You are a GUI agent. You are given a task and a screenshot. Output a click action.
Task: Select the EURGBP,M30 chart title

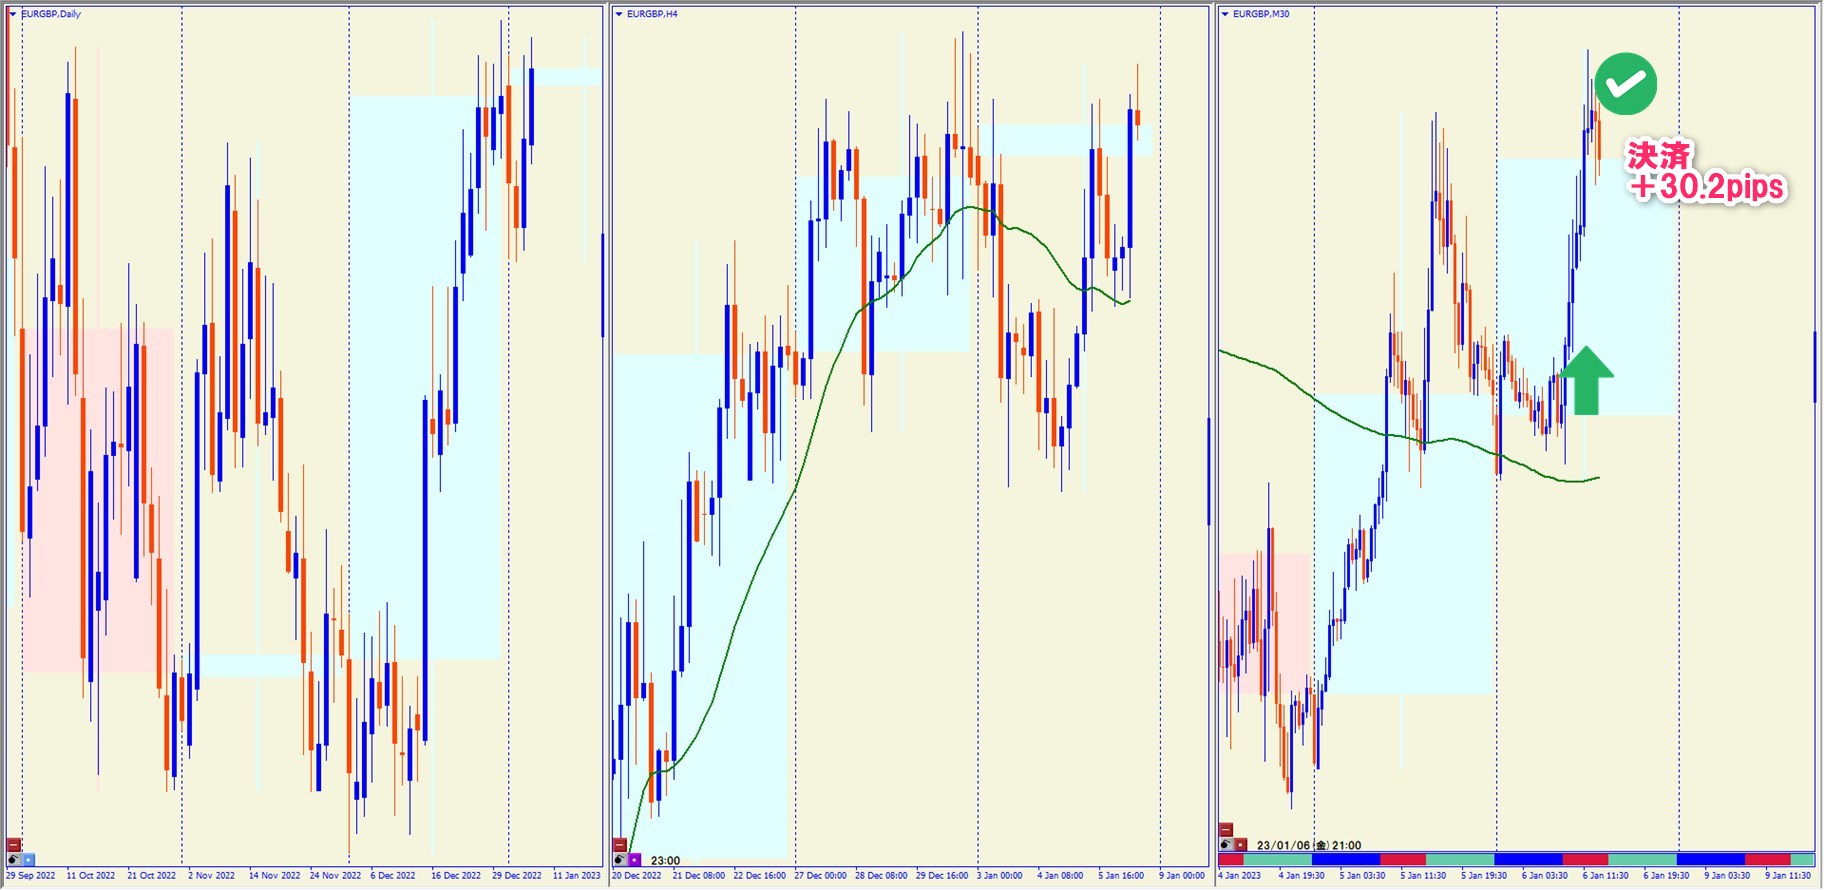pyautogui.click(x=1261, y=14)
